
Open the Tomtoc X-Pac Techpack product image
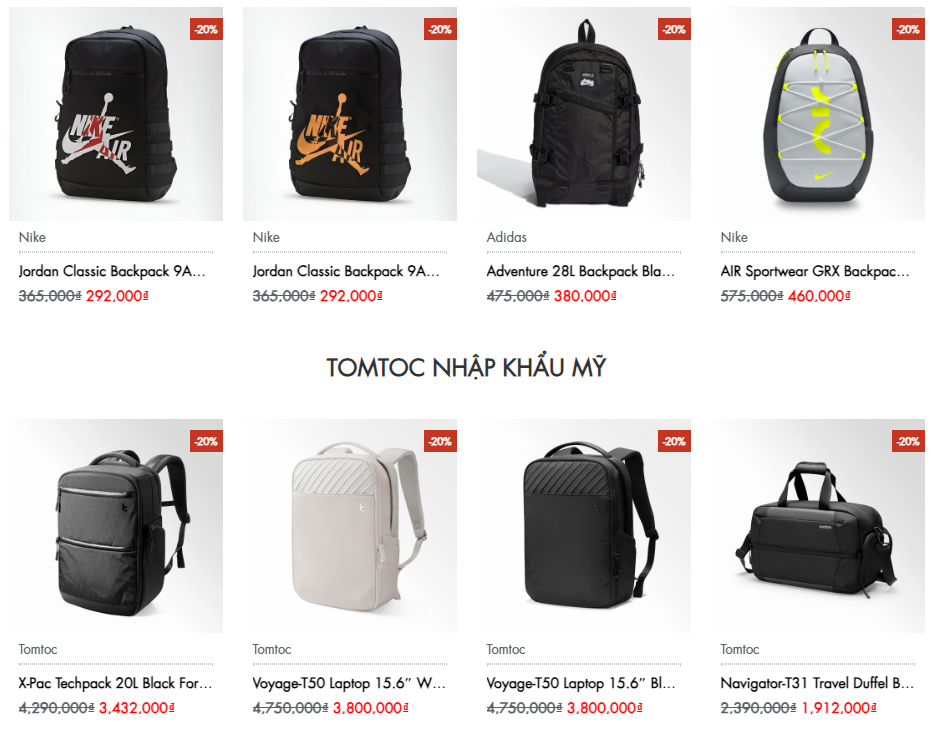pos(116,526)
